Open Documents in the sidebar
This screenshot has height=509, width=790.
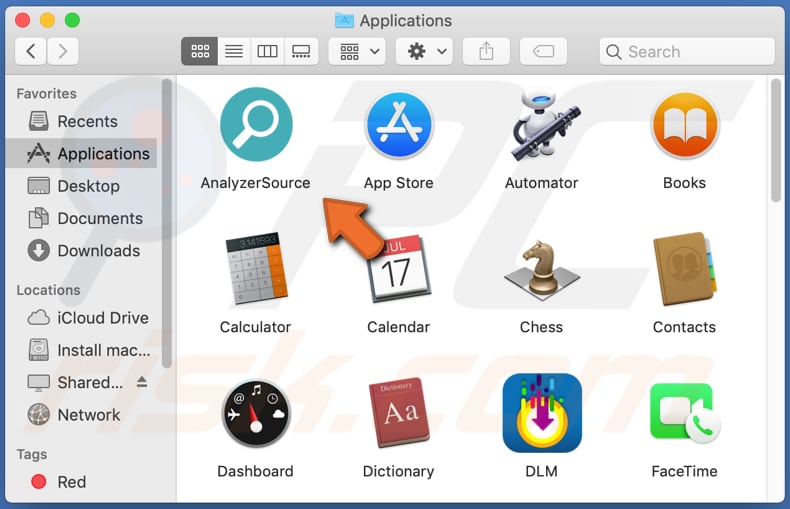81,218
